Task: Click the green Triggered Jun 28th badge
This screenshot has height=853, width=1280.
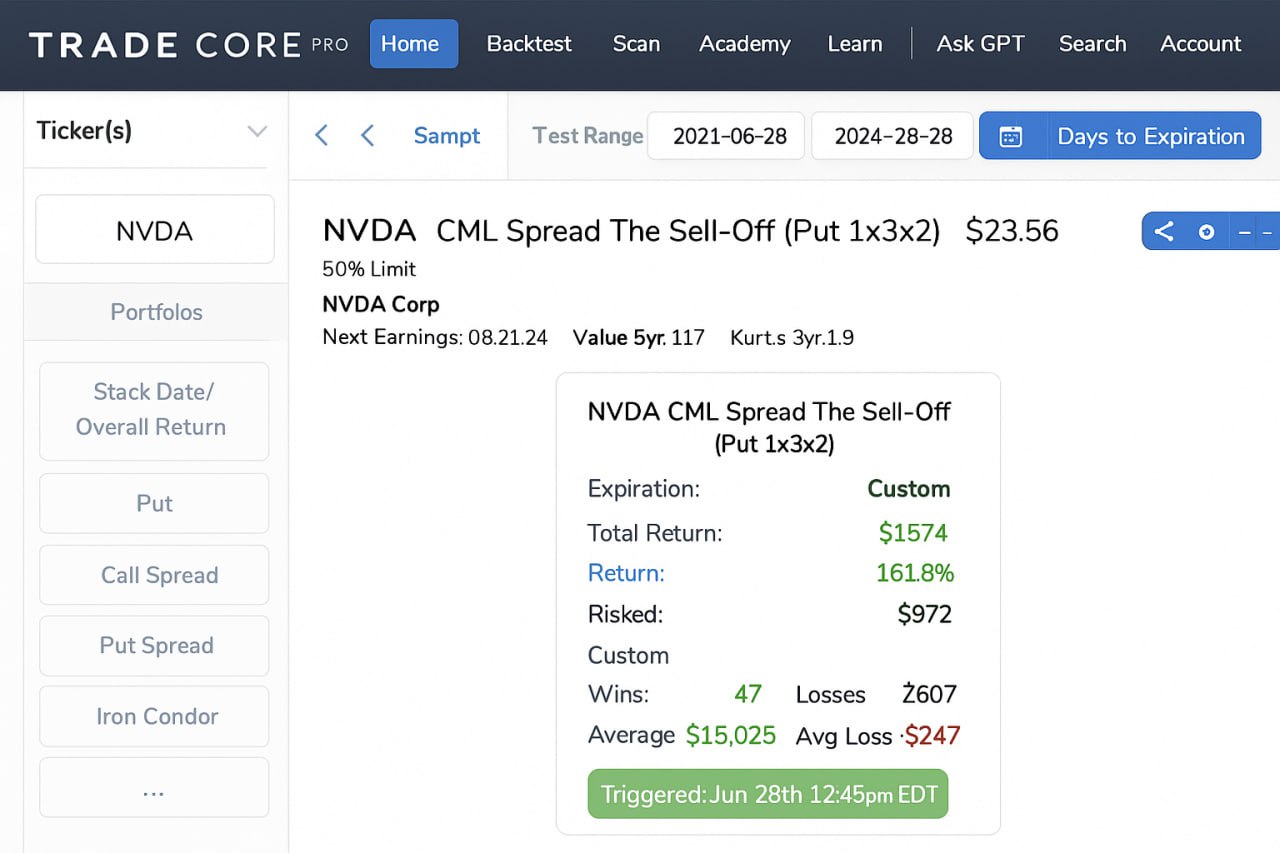Action: (767, 794)
